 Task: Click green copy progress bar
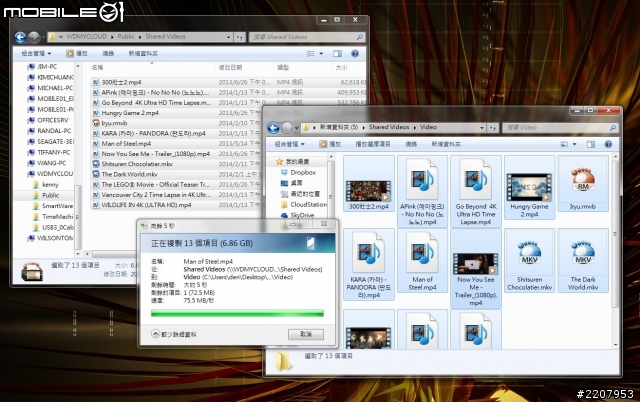tap(237, 313)
